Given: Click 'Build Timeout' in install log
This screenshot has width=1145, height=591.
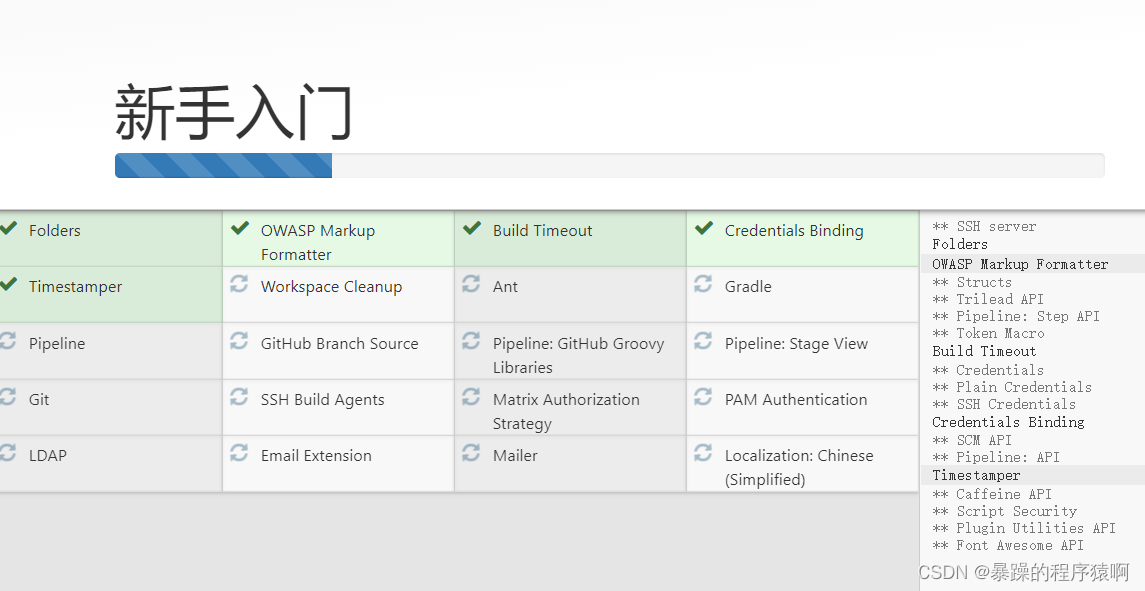Looking at the screenshot, I should click(984, 351).
